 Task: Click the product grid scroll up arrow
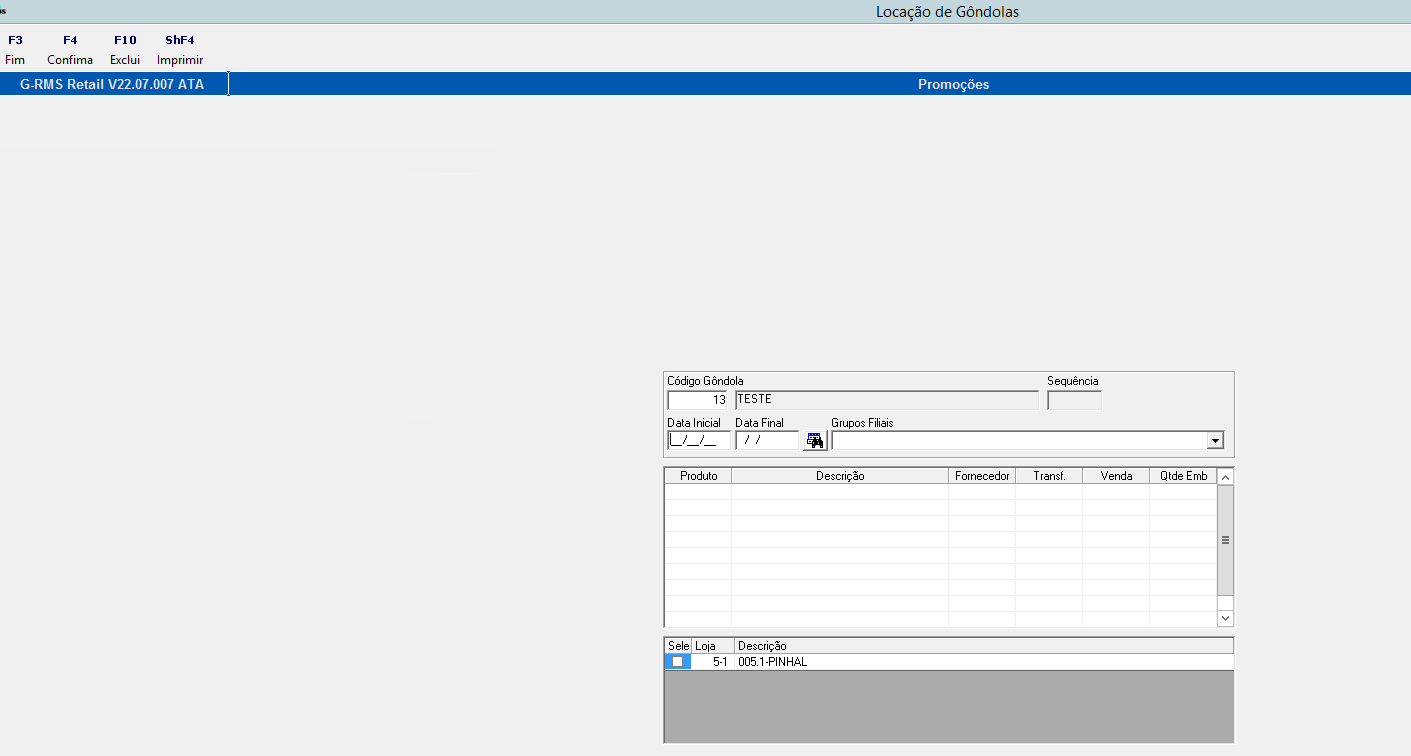coord(1225,476)
